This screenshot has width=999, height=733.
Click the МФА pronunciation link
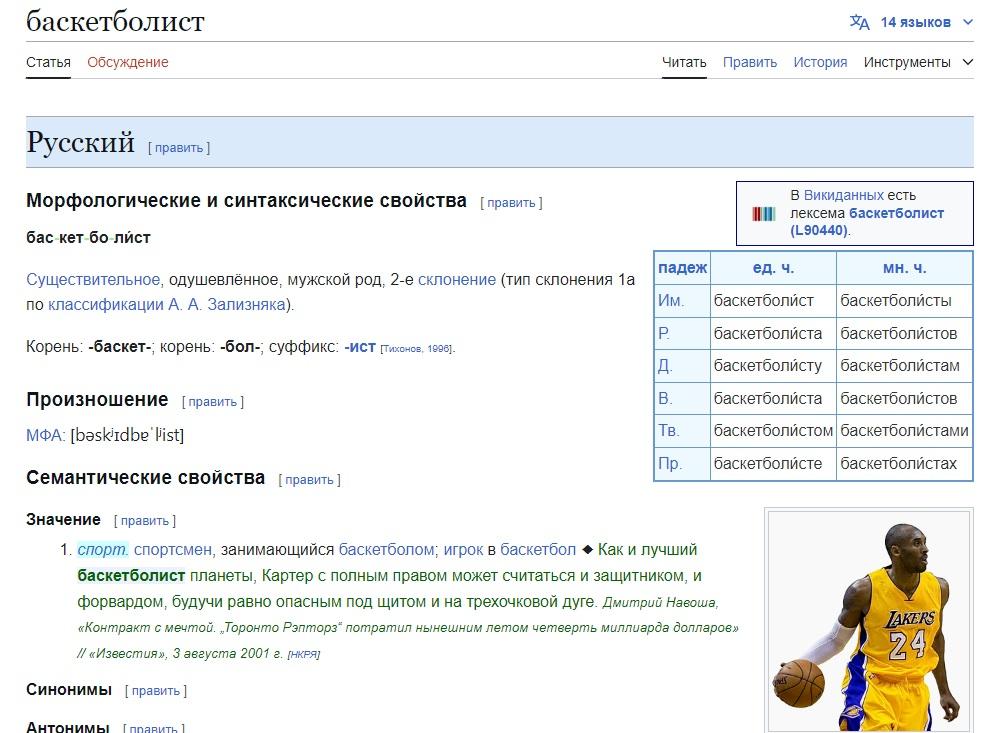[45, 435]
